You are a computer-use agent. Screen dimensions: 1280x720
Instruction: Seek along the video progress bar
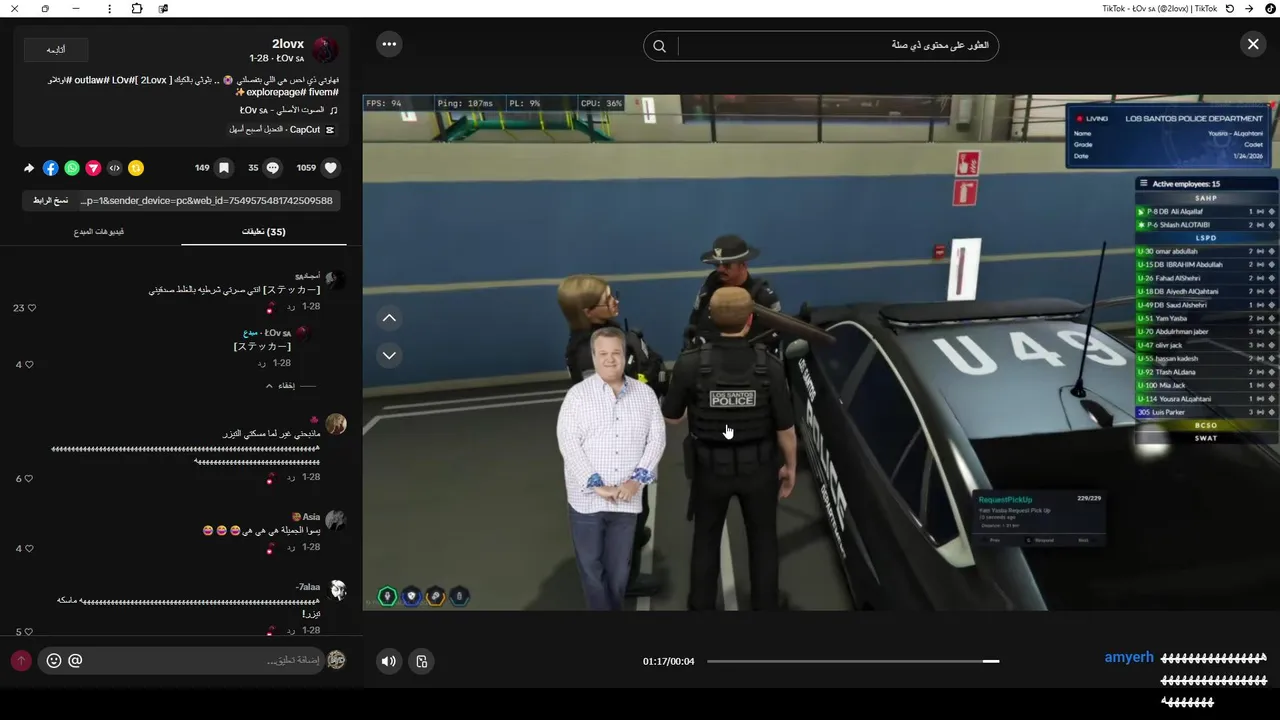(x=853, y=661)
